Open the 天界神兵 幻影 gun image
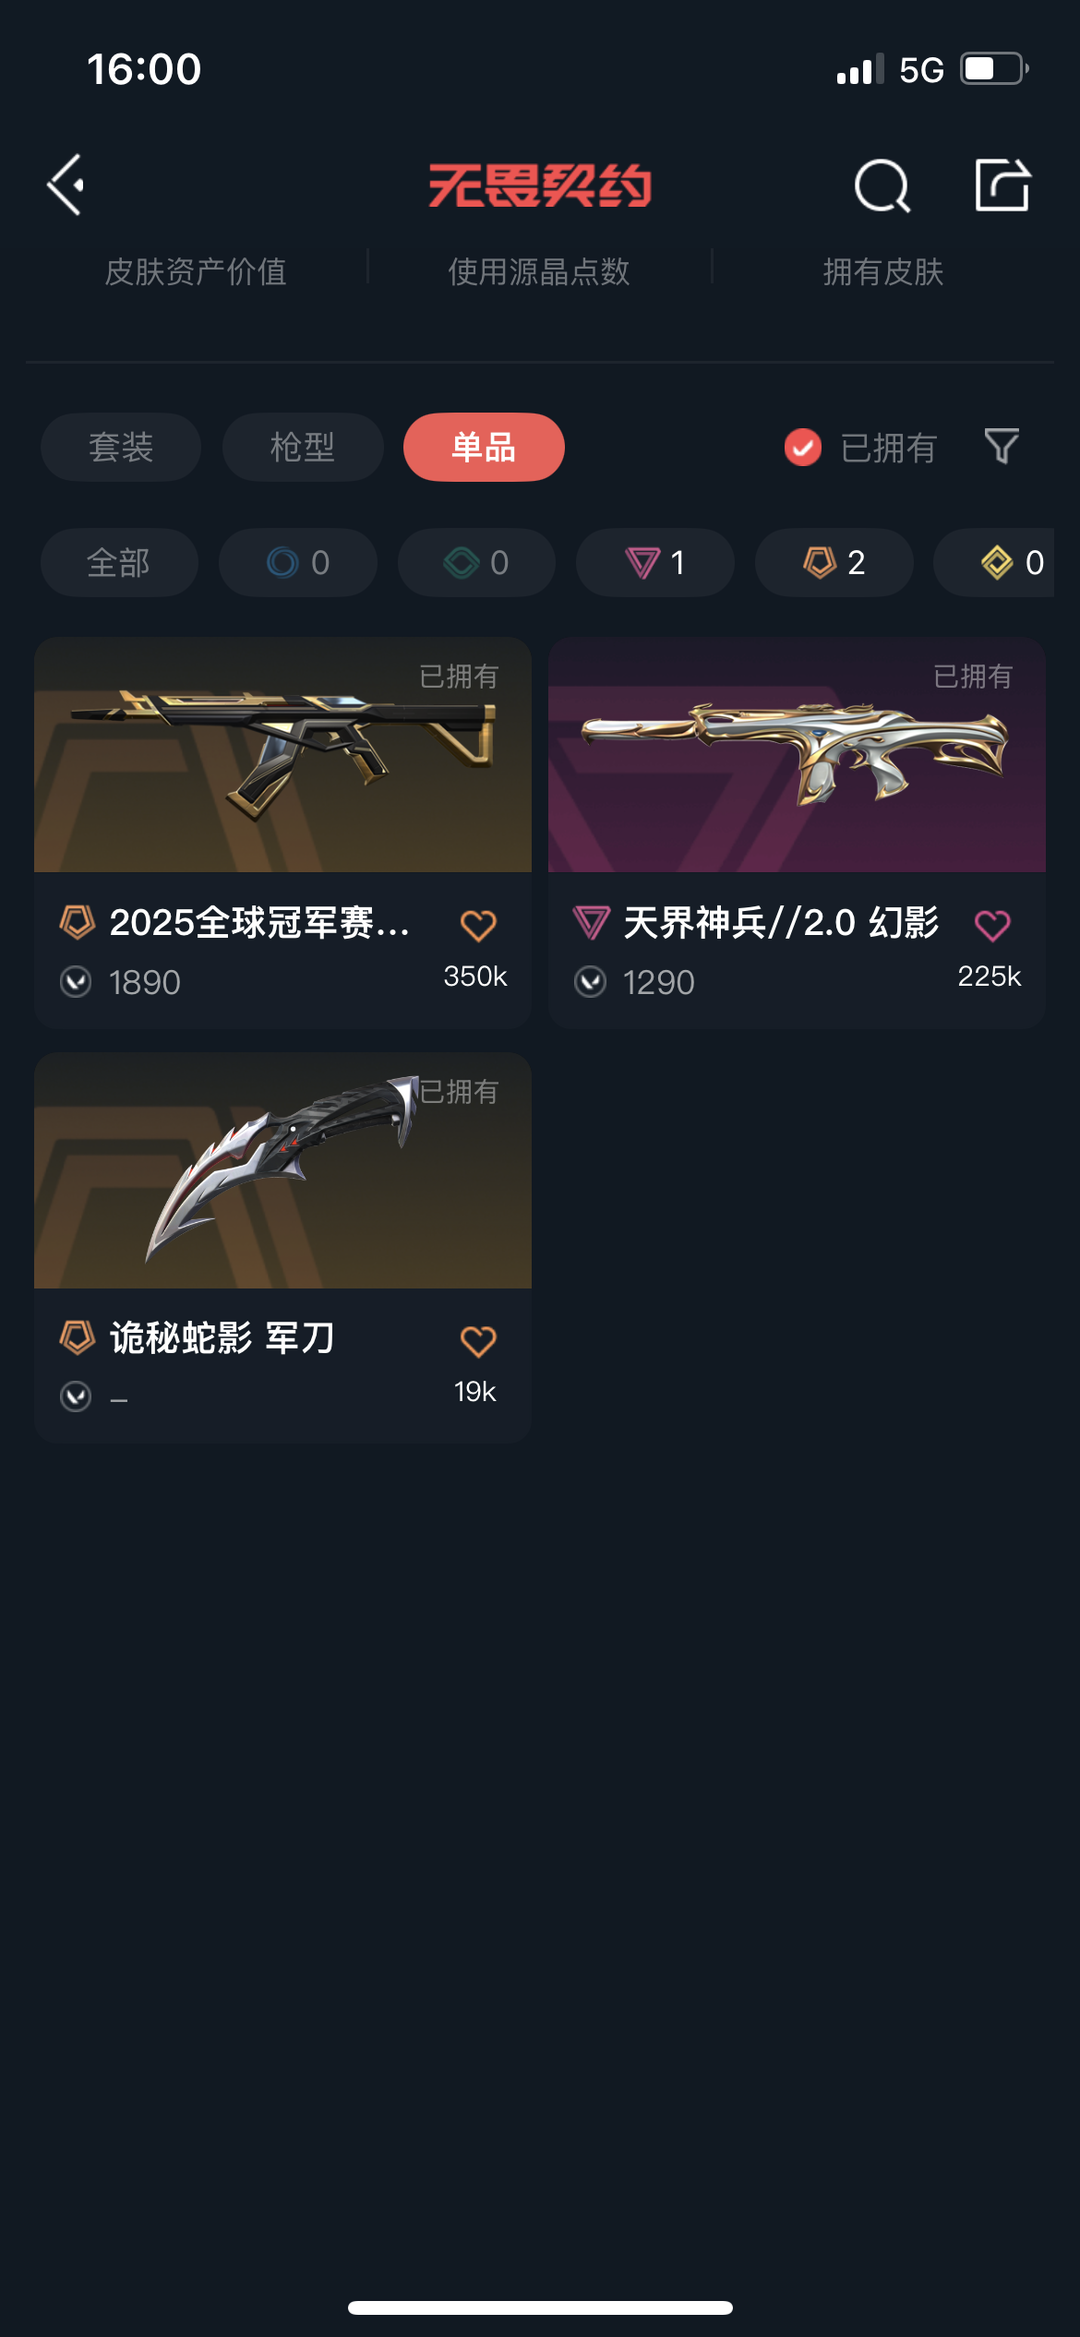This screenshot has height=2337, width=1080. 797,755
